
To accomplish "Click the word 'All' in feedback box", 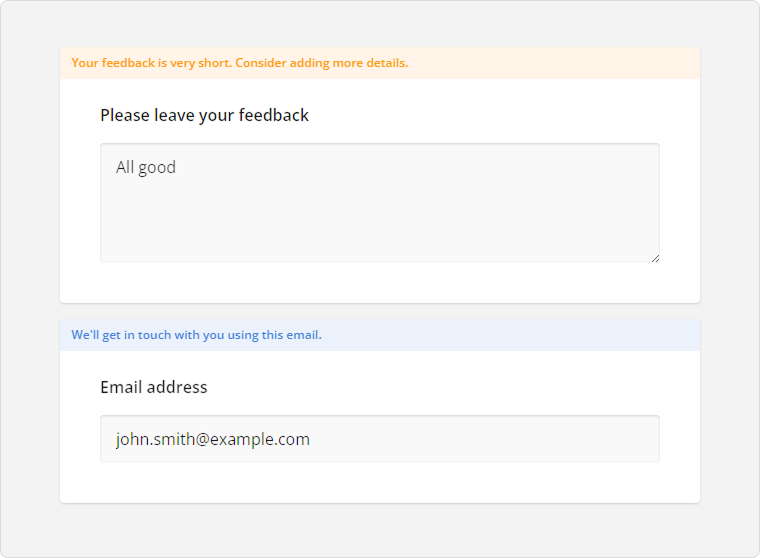I will 125,167.
